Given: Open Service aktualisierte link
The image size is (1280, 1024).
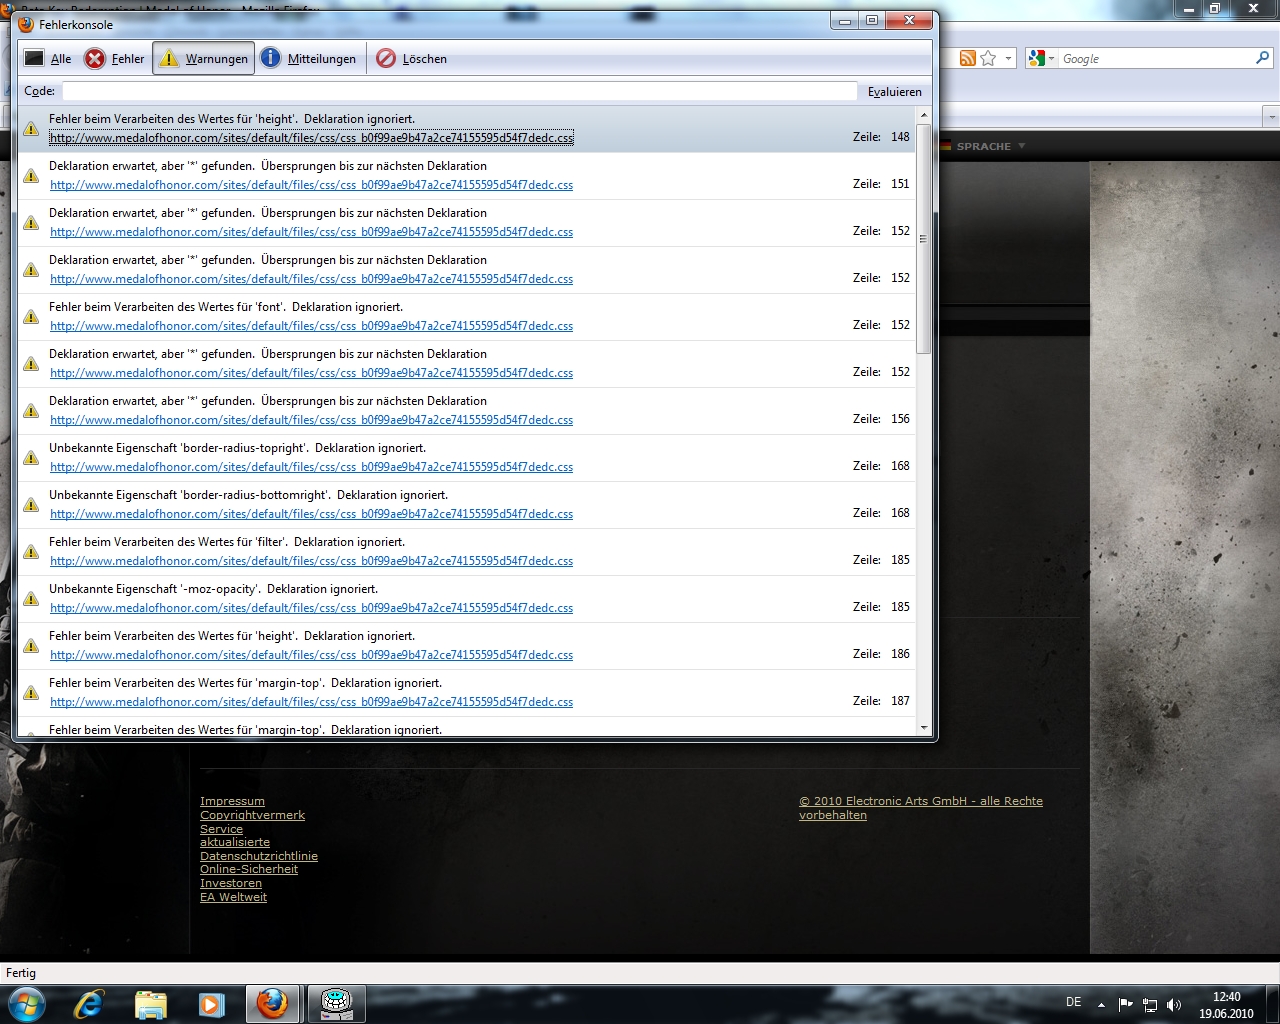Looking at the screenshot, I should coord(235,835).
